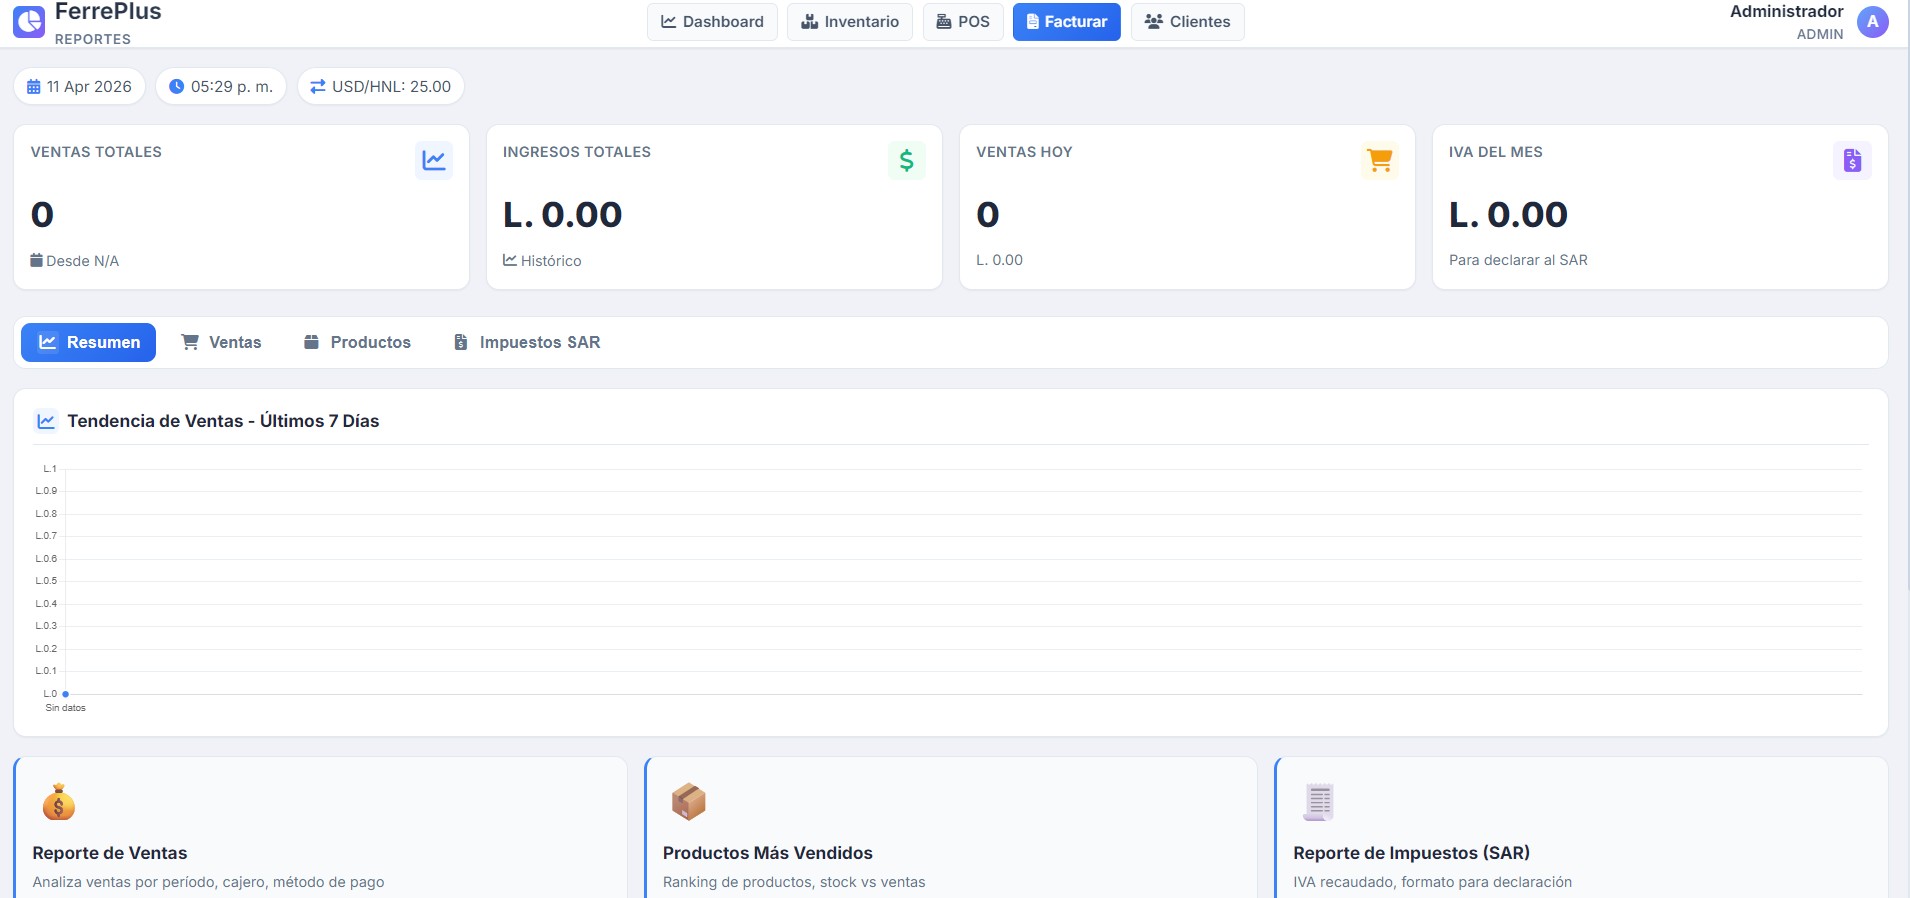This screenshot has width=1910, height=898.
Task: Open the administrator avatar menu
Action: (x=1872, y=22)
